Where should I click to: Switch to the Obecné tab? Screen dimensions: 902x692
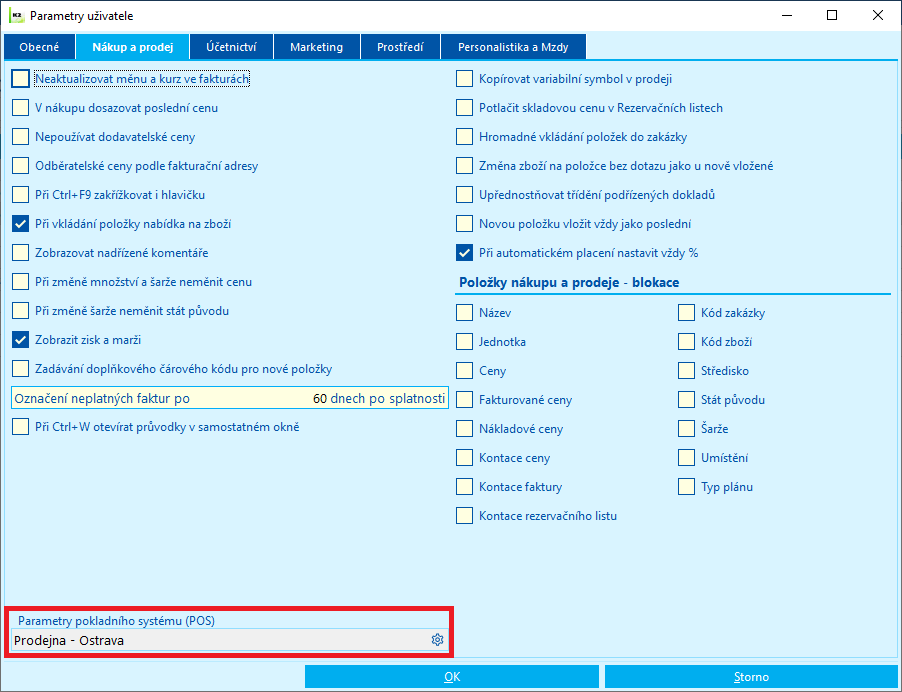coord(39,47)
